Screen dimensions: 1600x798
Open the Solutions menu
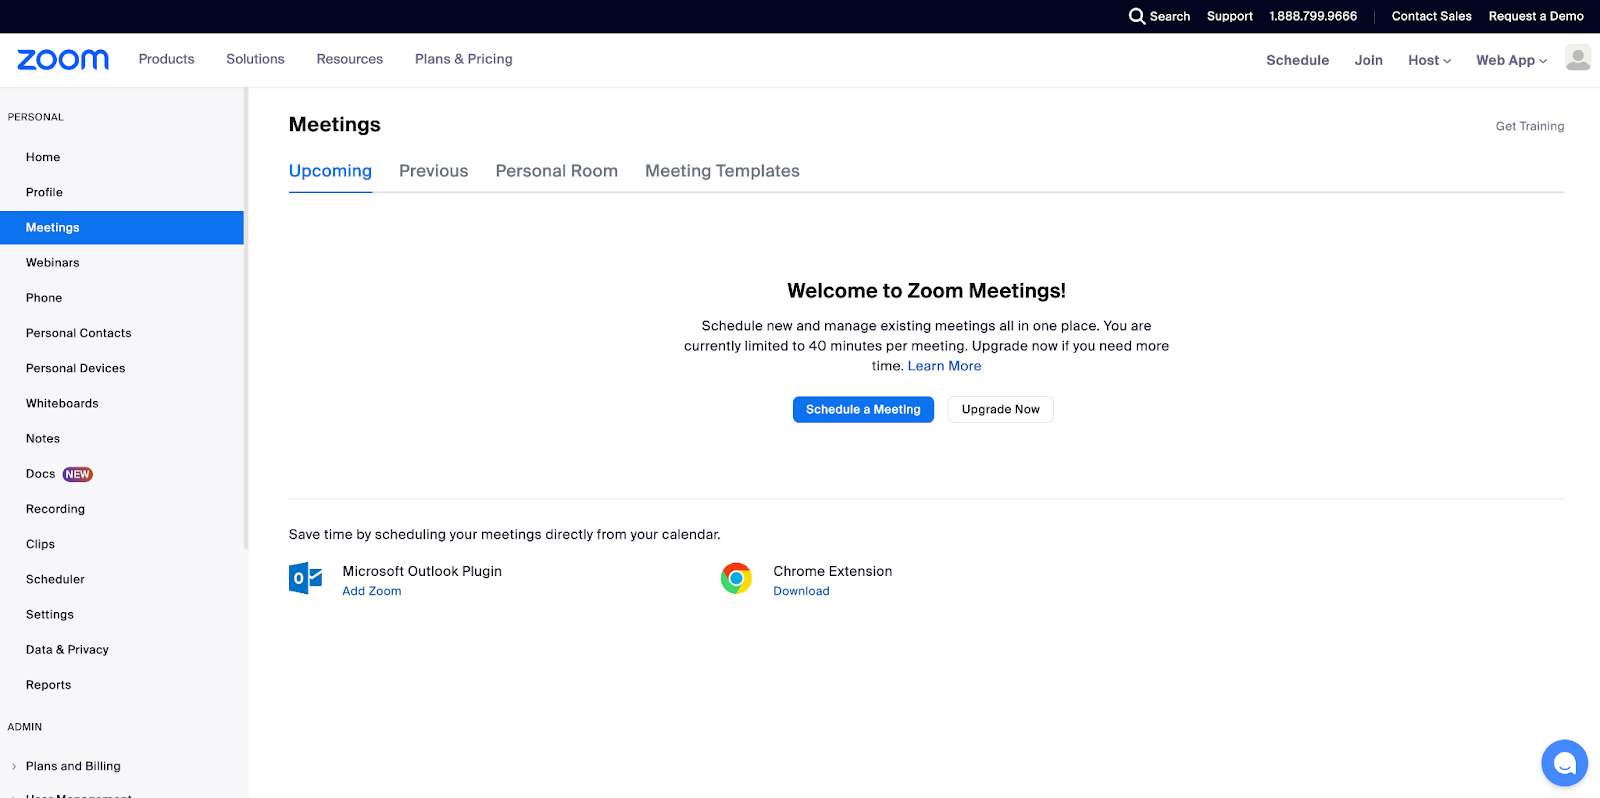click(x=255, y=59)
